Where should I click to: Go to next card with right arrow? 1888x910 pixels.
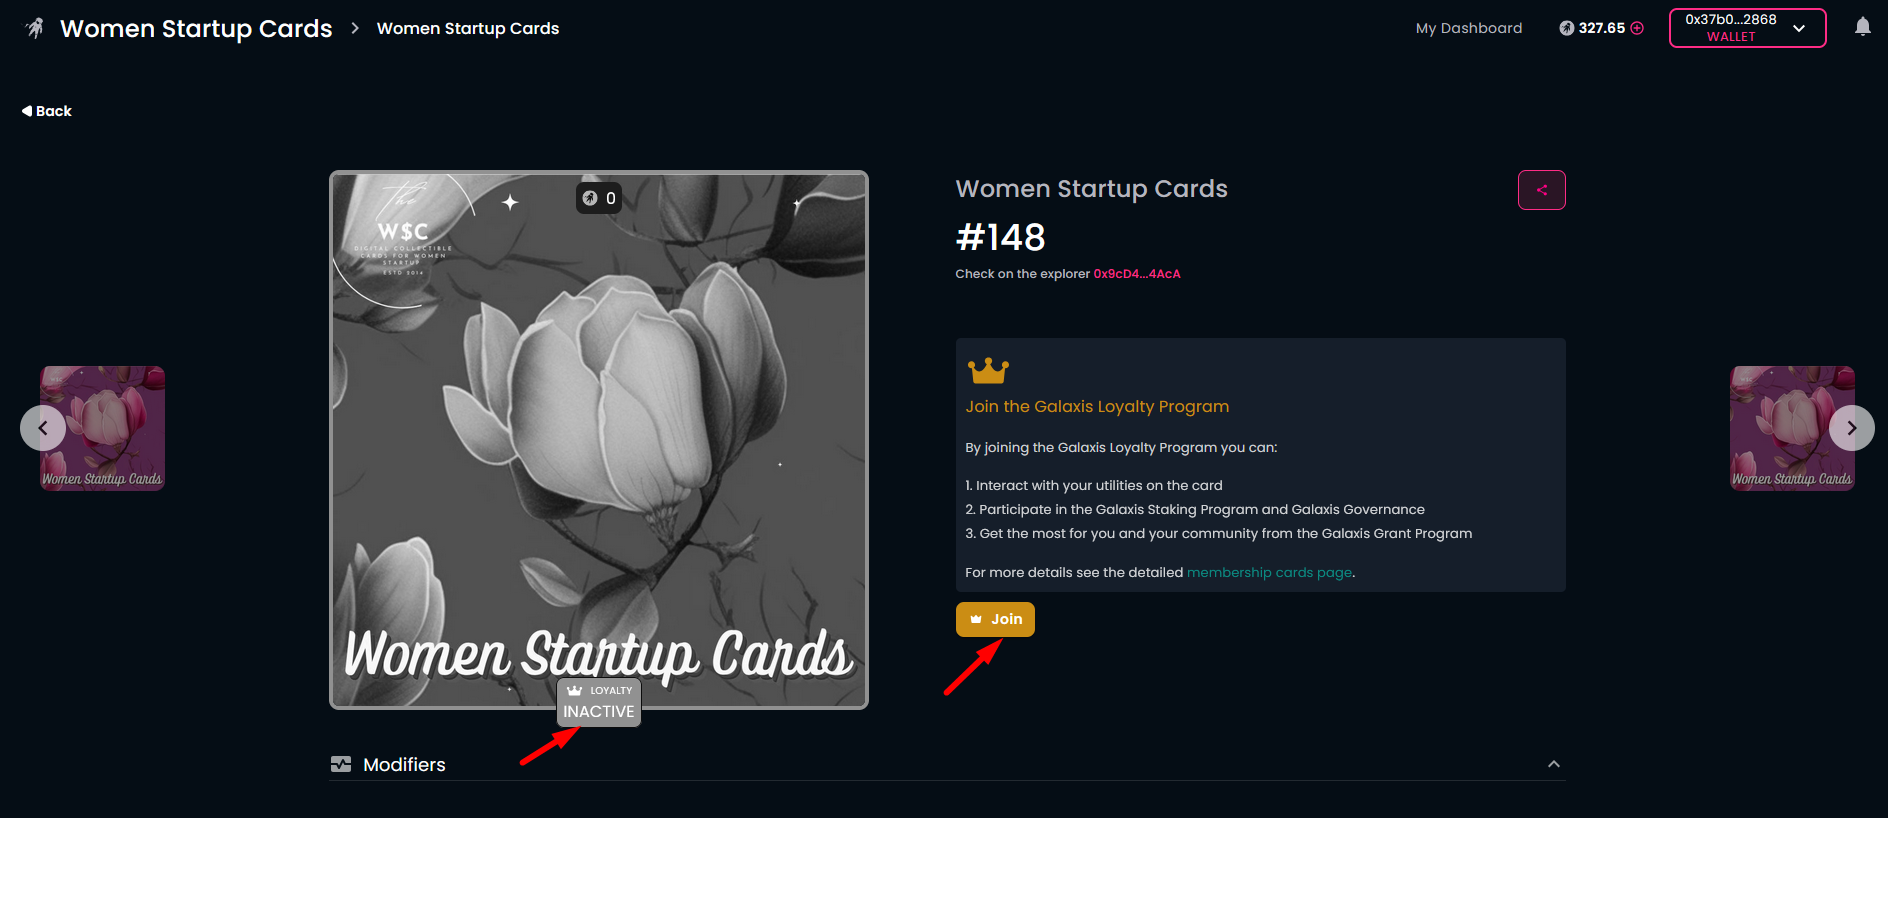(x=1851, y=428)
